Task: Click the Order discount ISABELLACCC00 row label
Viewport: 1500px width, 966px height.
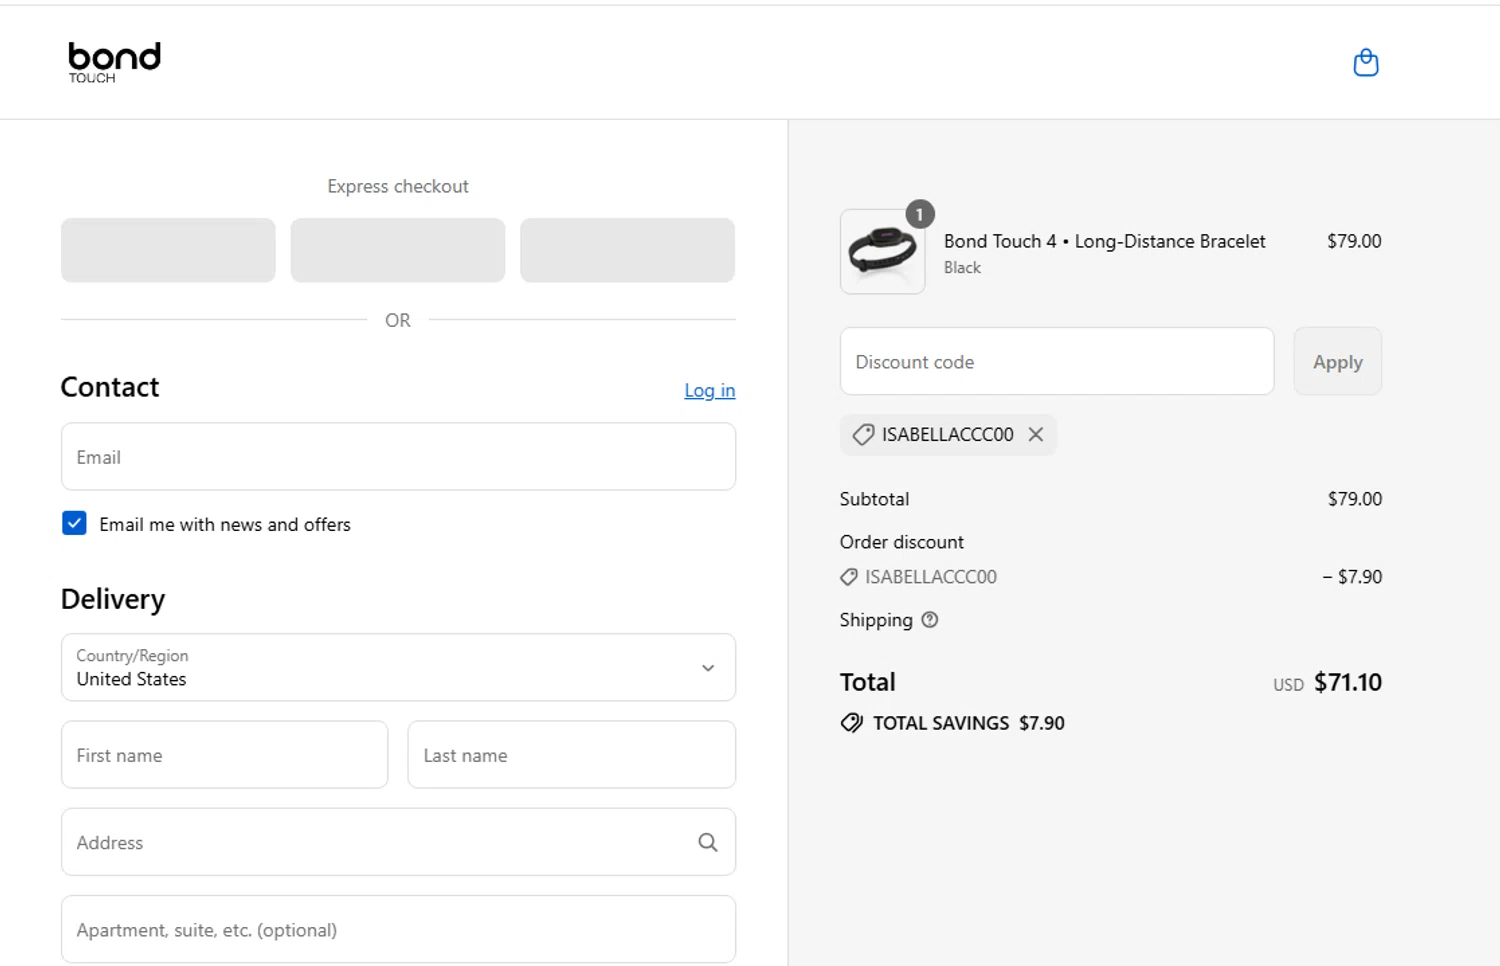Action: pos(930,577)
